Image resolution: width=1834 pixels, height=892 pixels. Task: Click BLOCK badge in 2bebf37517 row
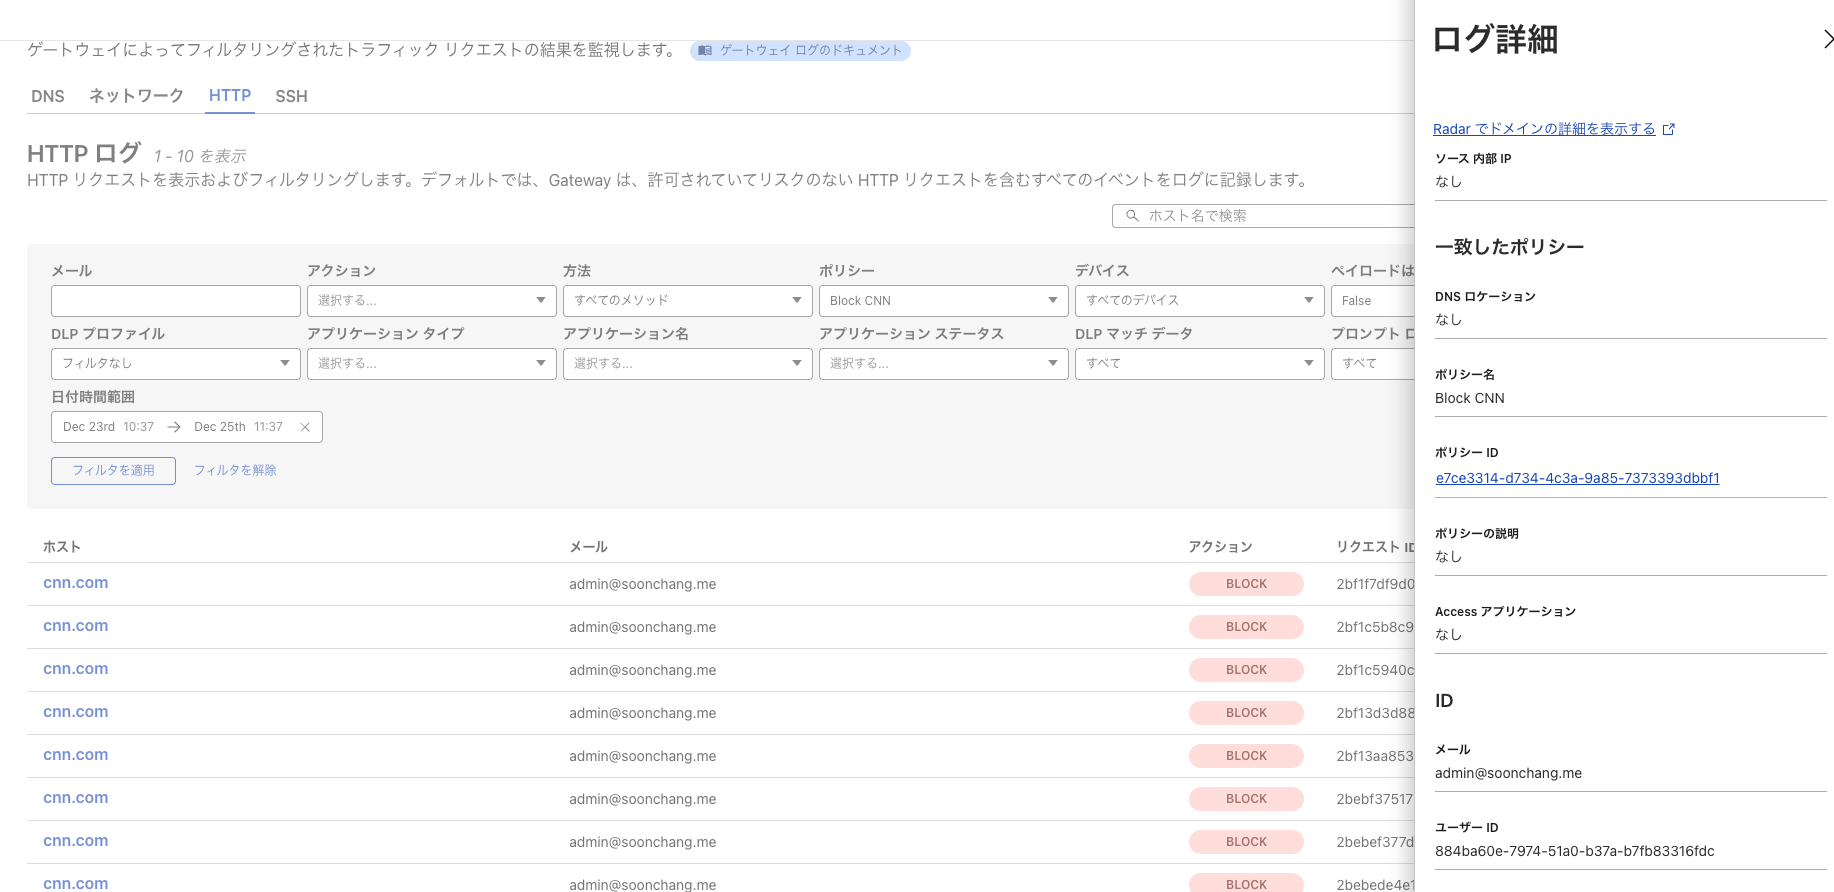click(1246, 799)
